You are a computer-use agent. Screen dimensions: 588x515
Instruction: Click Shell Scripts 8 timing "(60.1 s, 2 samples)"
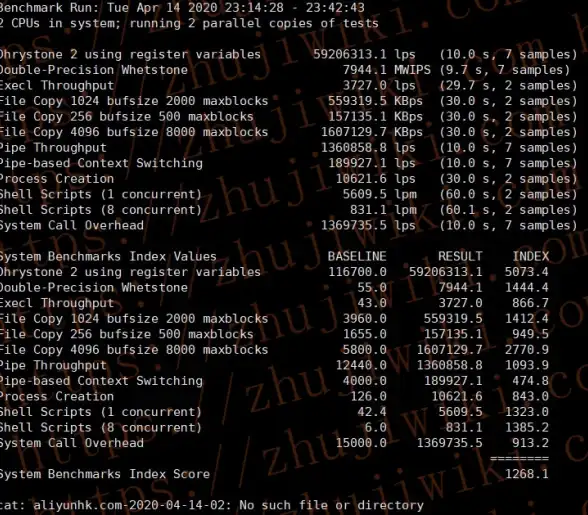508,210
